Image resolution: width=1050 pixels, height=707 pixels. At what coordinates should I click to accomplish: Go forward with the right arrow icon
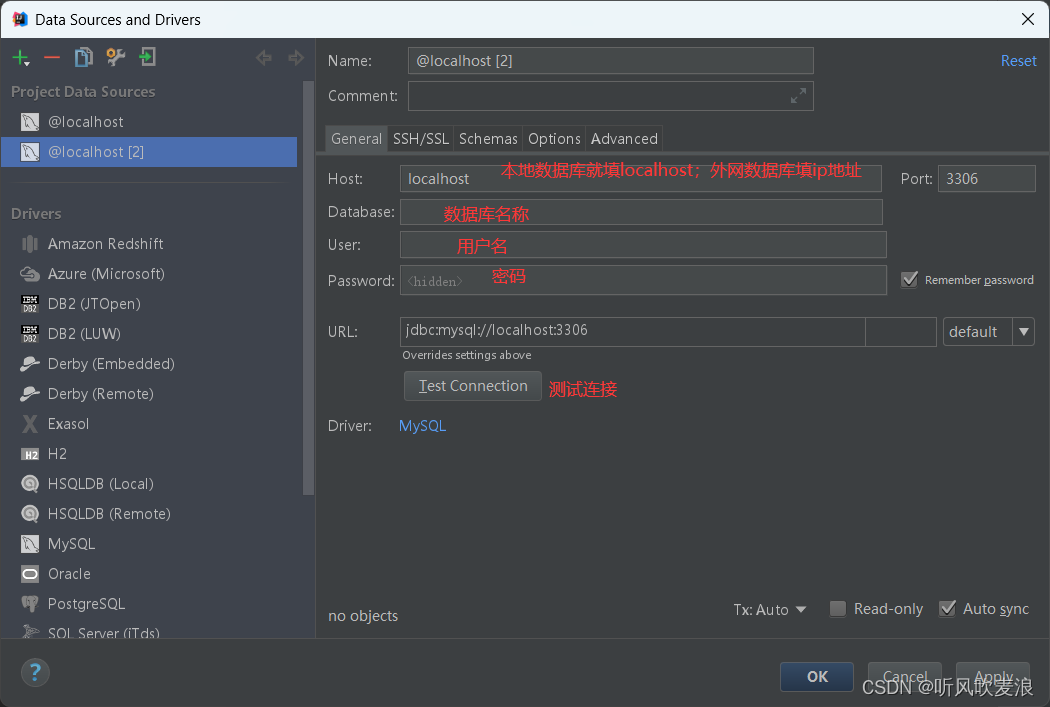296,58
